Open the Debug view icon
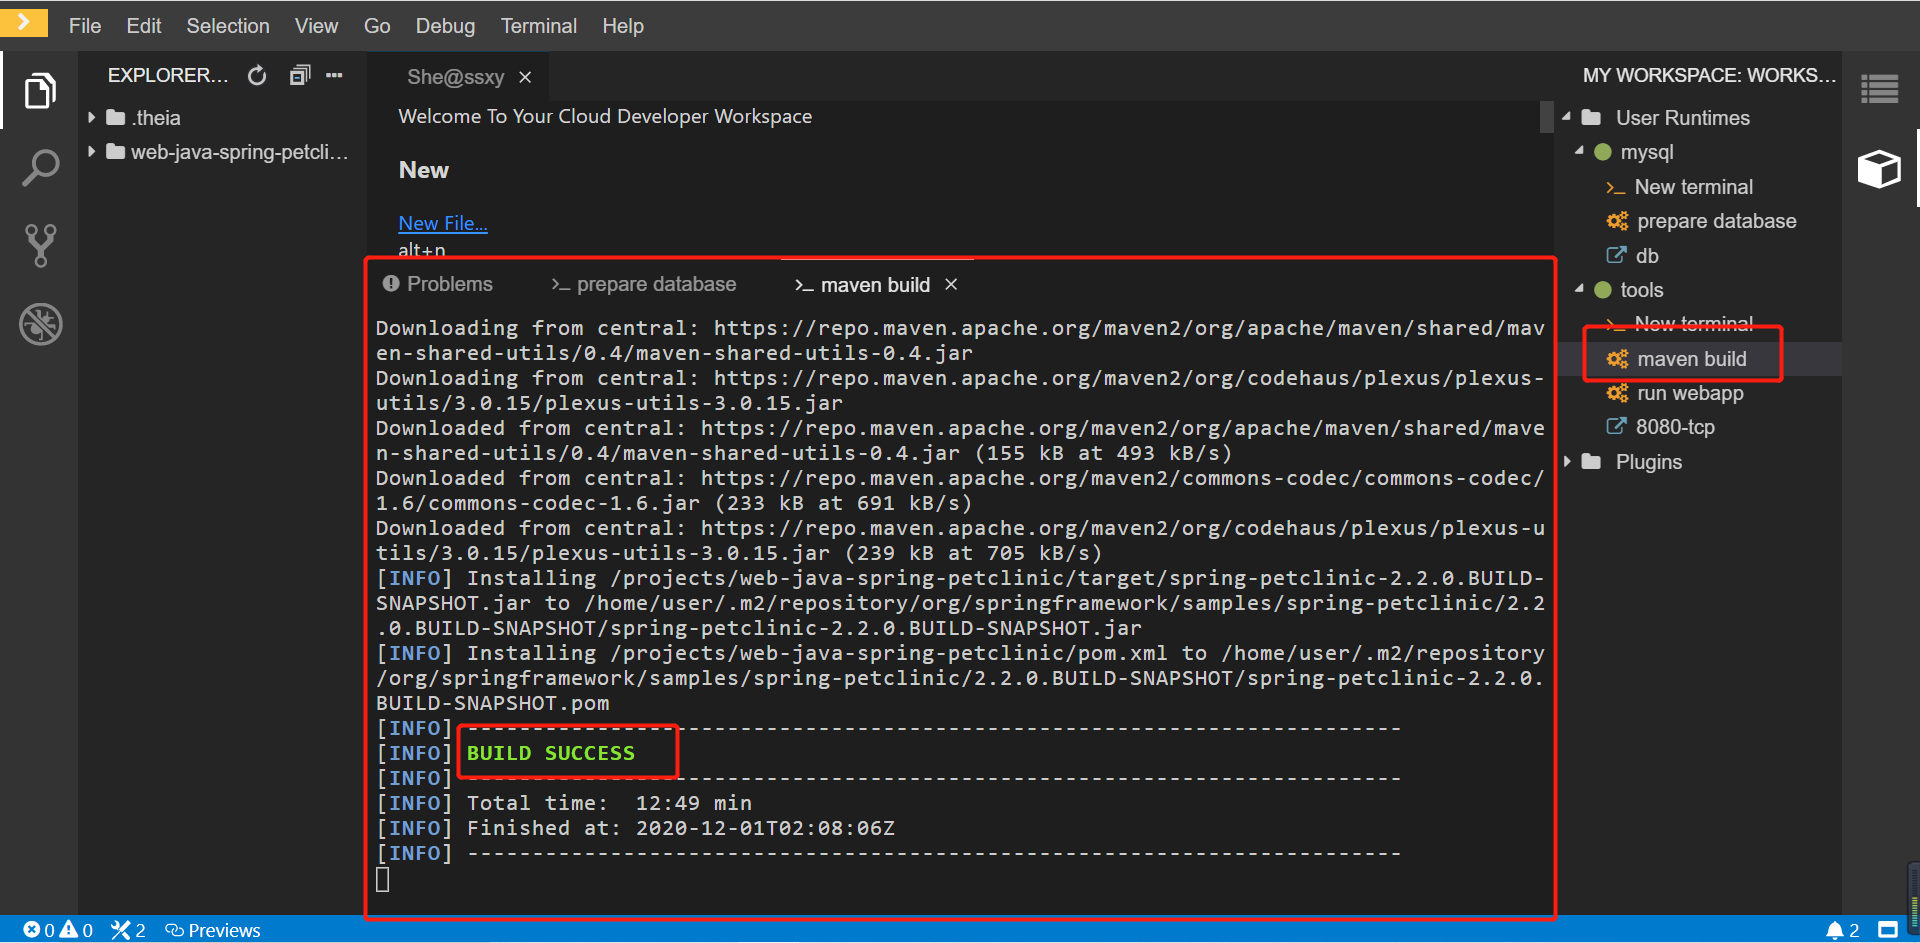 click(x=40, y=324)
